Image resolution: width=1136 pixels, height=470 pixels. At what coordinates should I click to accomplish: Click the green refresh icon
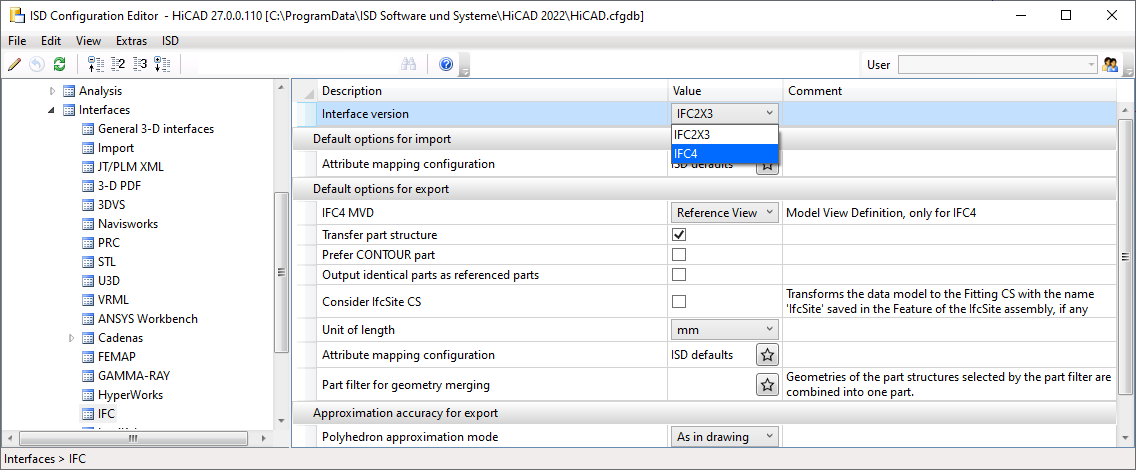(x=59, y=64)
